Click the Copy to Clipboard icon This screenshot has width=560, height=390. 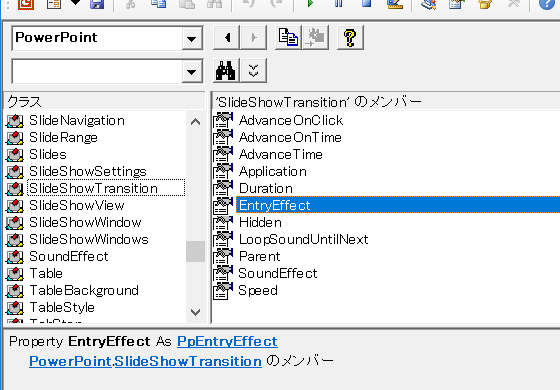click(x=288, y=38)
